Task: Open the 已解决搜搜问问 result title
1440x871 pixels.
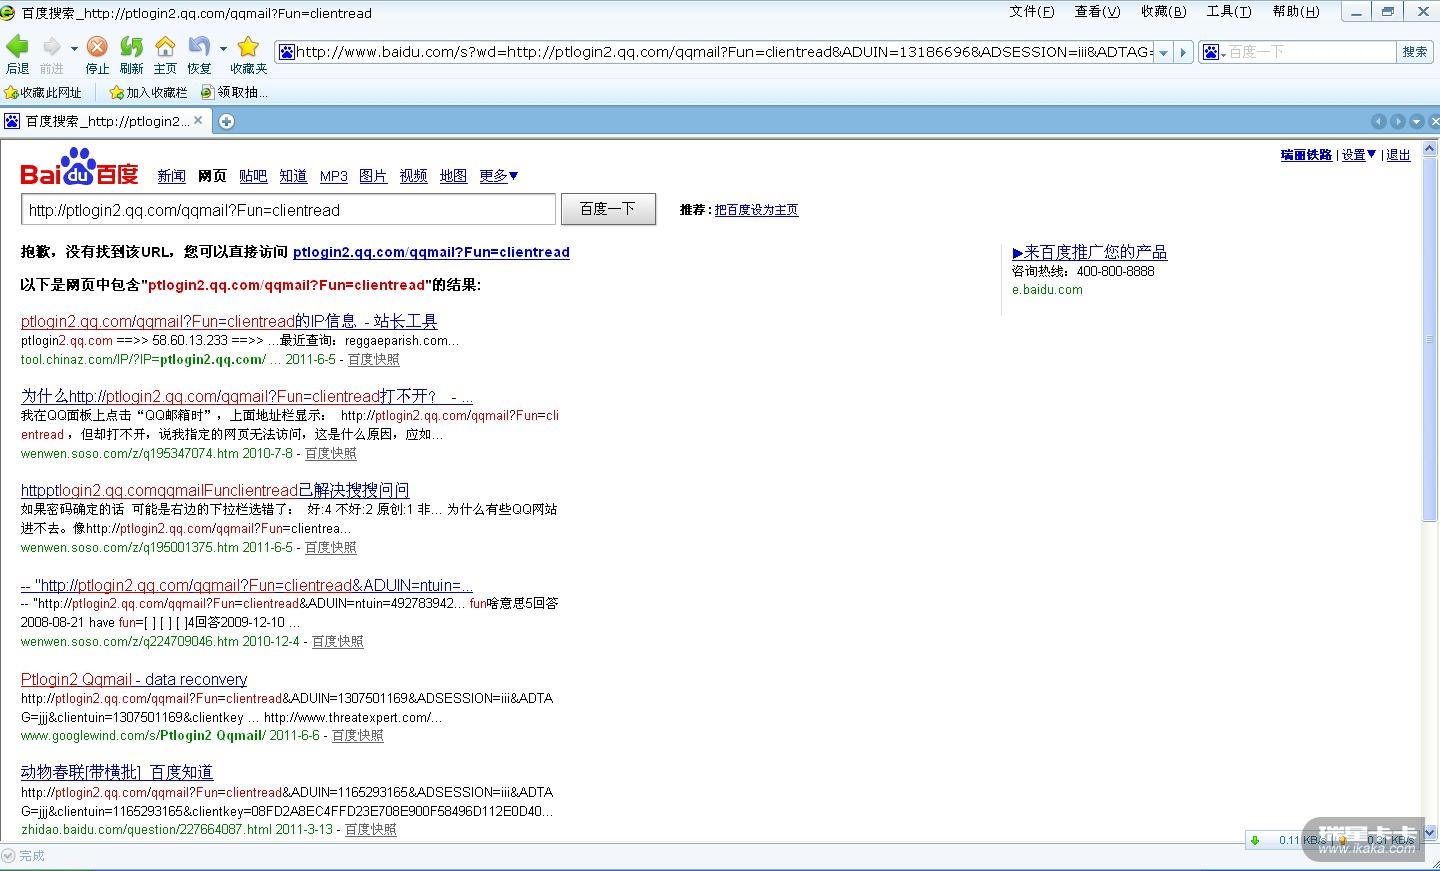Action: click(215, 490)
